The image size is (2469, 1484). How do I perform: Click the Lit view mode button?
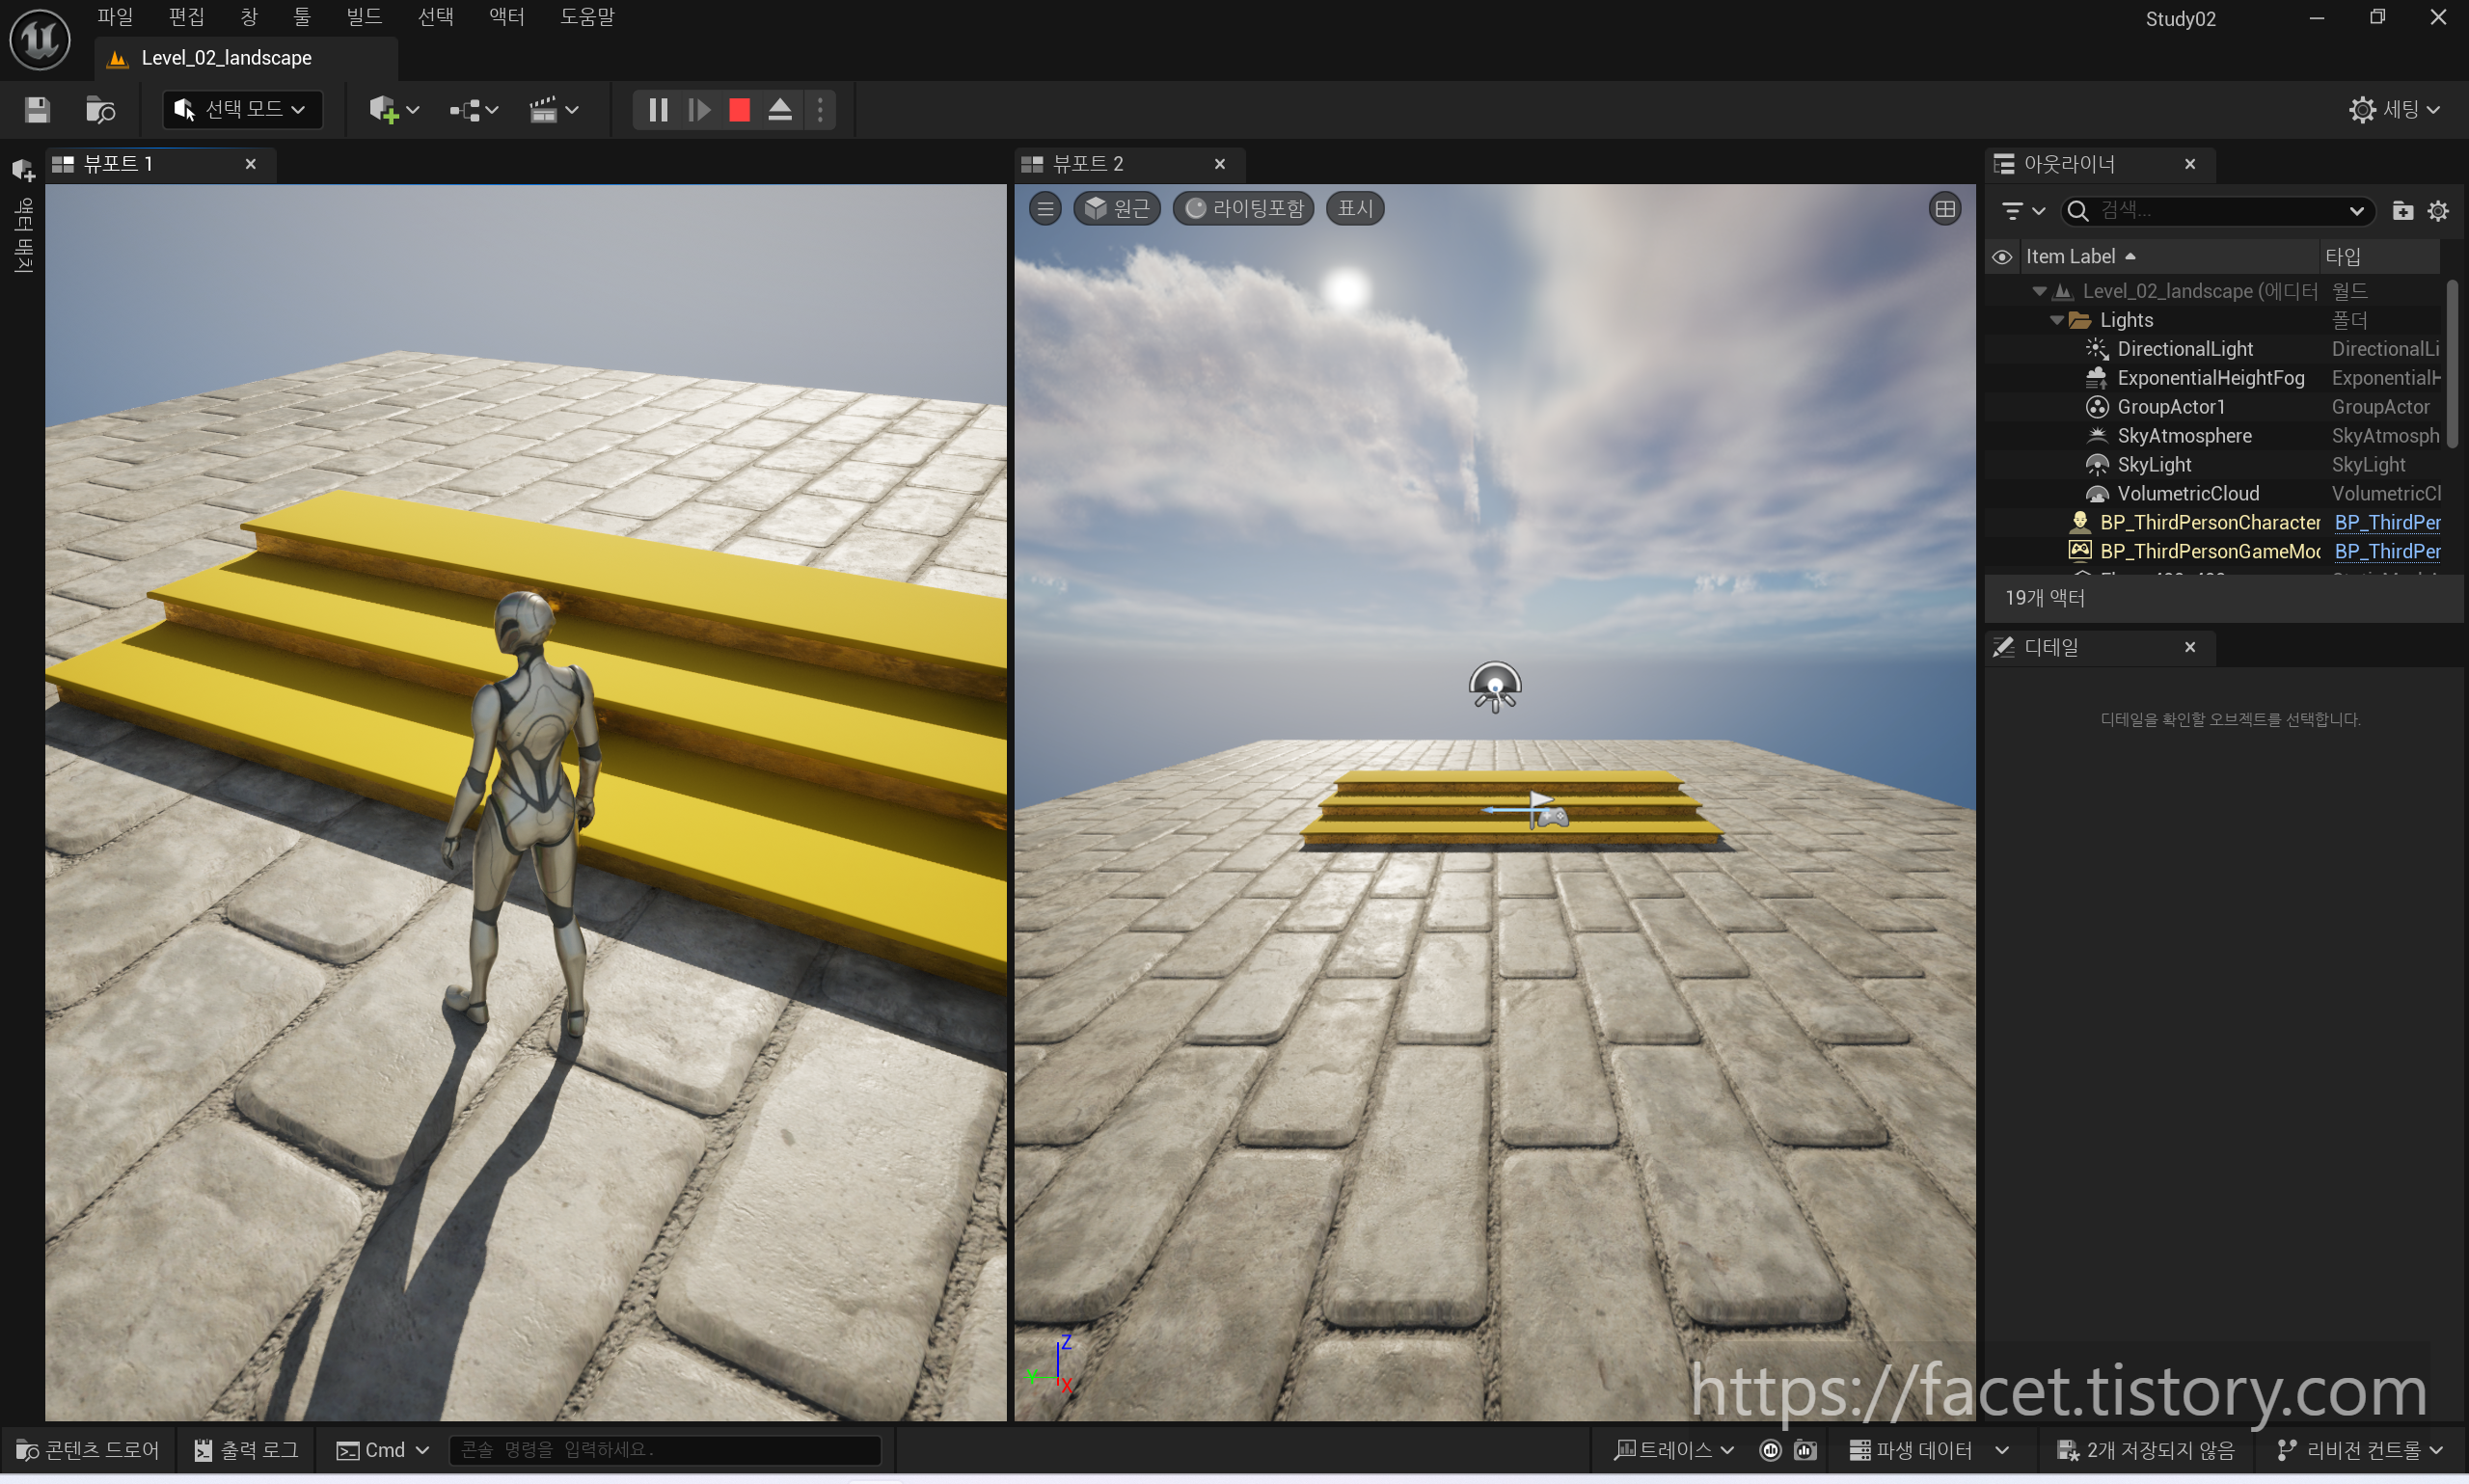pos(1243,209)
